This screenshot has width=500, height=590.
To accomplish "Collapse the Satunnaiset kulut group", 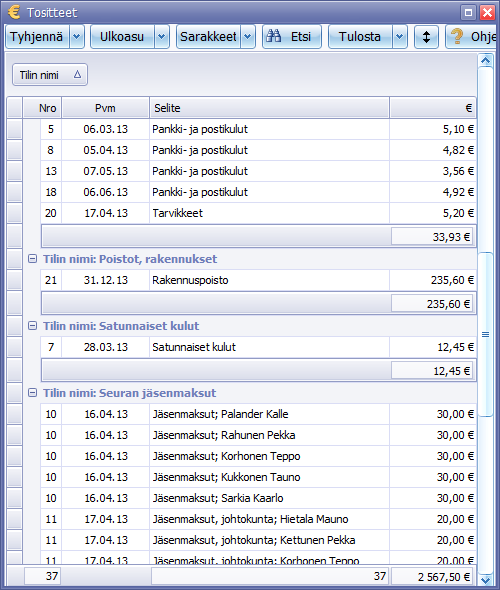I will 33,326.
